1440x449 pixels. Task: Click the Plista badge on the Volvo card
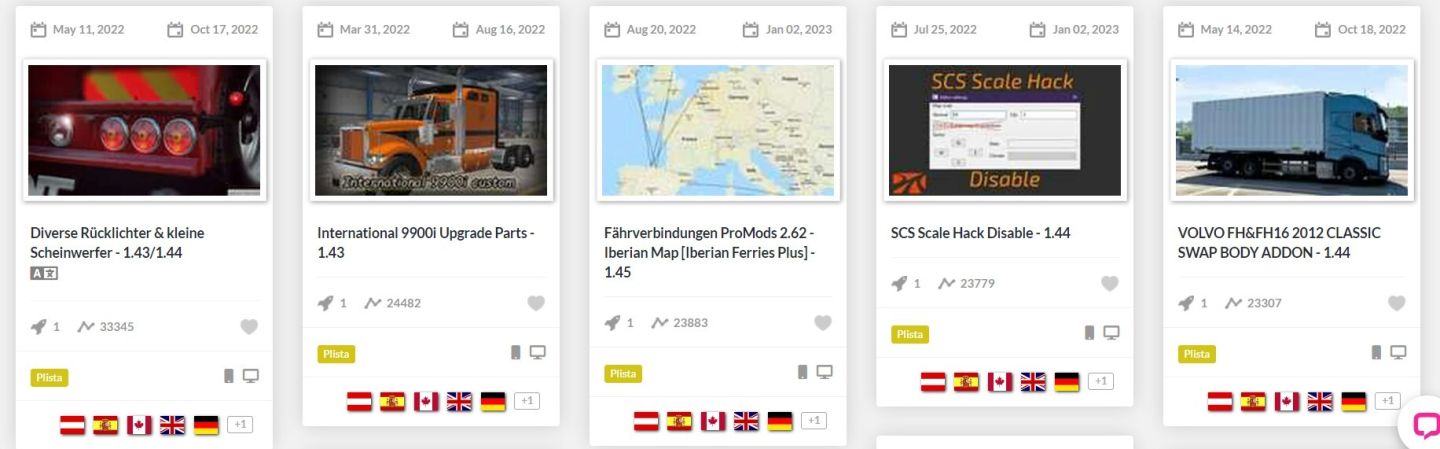(x=1196, y=354)
